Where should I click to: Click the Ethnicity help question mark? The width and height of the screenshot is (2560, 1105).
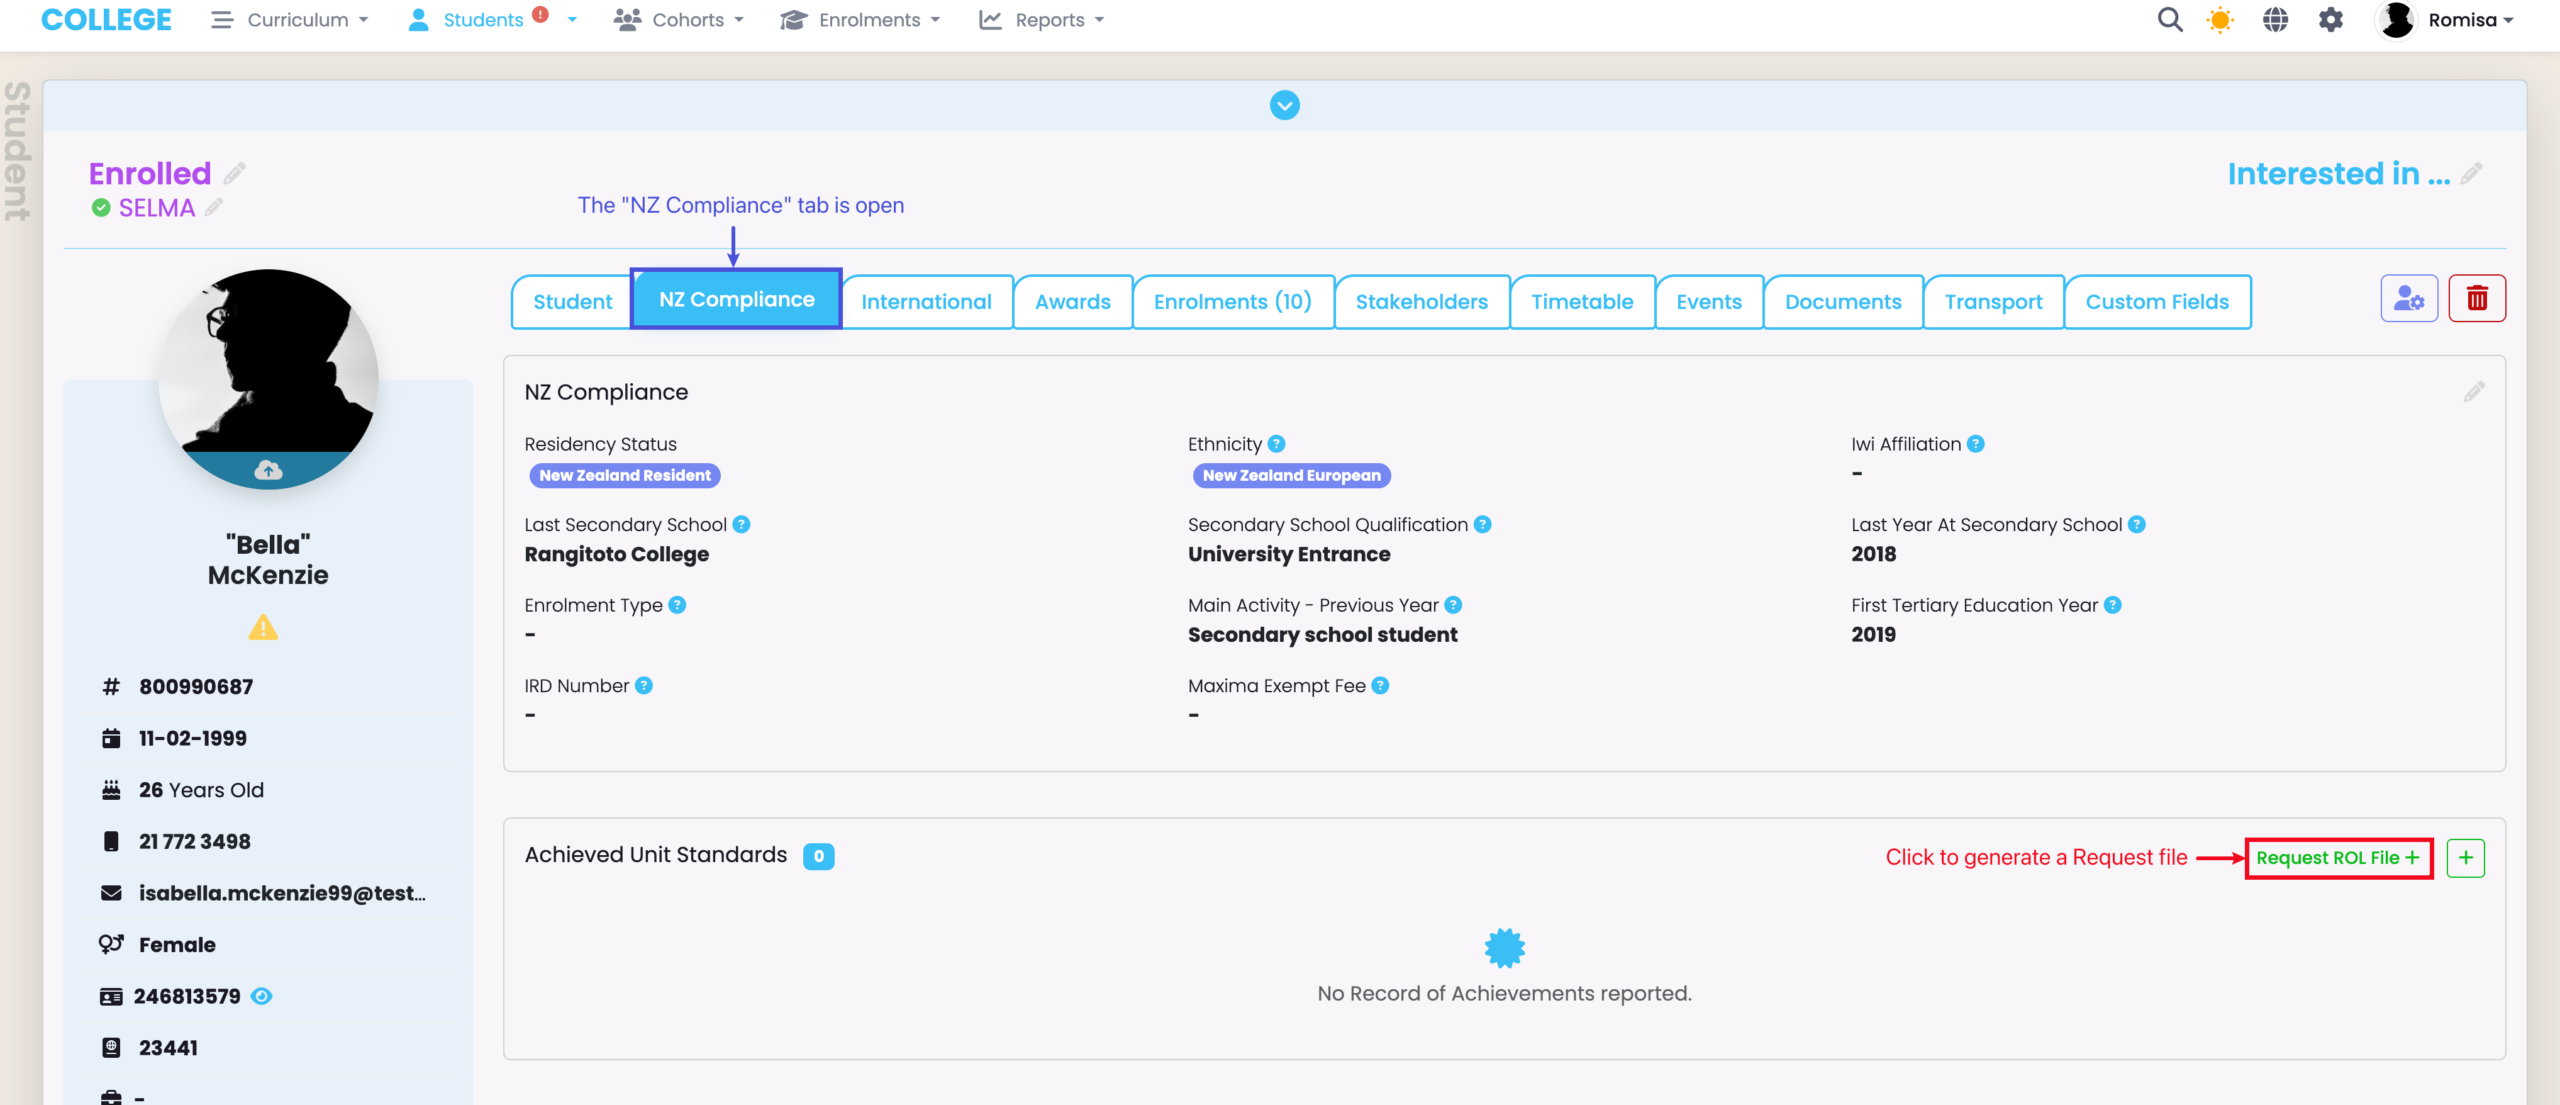tap(1276, 444)
